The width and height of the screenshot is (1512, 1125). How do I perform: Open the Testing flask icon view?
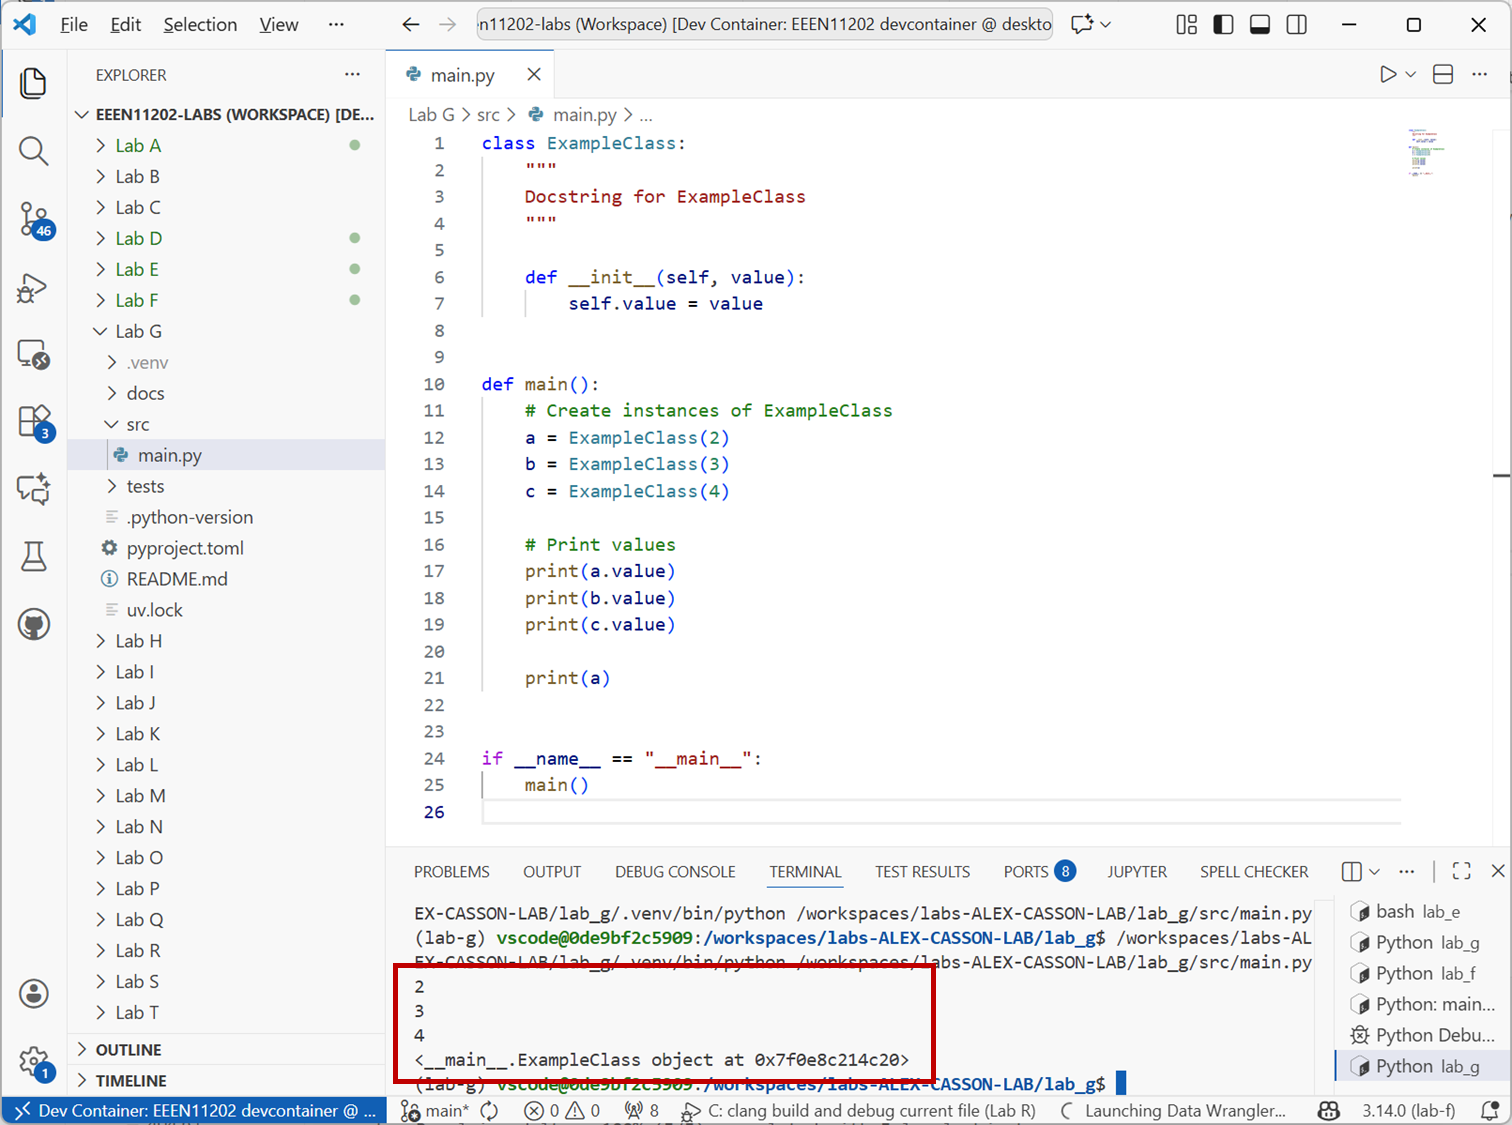coord(33,556)
